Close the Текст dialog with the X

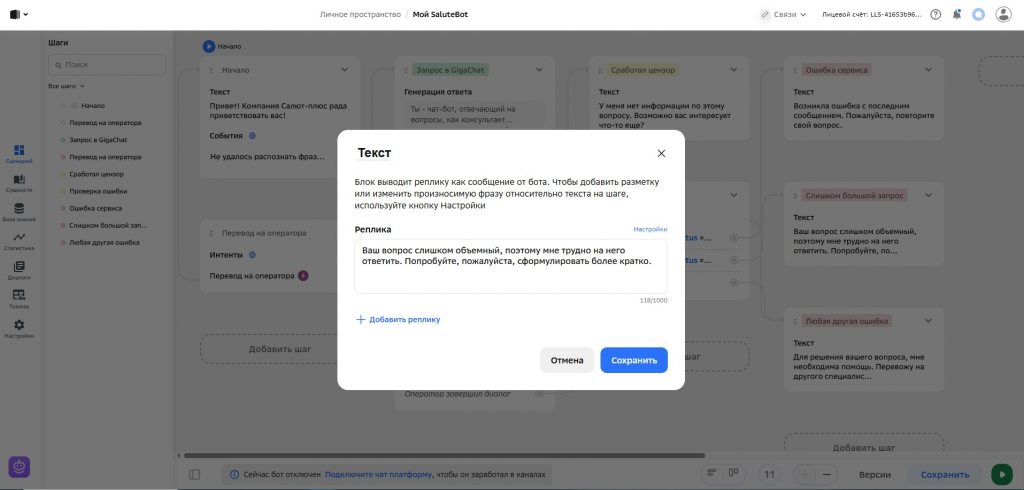[661, 154]
